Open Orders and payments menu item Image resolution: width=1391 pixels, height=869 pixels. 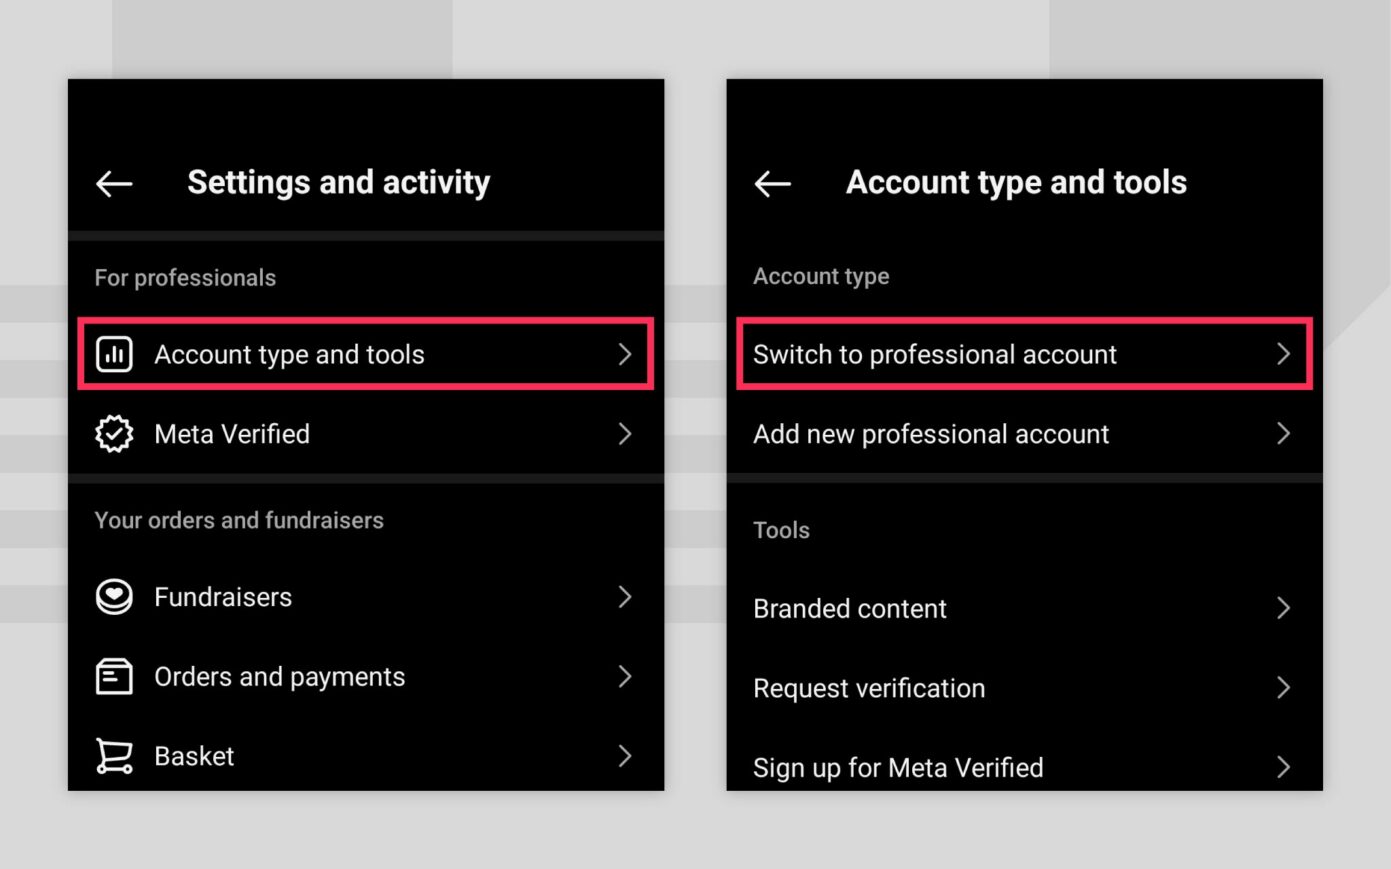click(280, 677)
